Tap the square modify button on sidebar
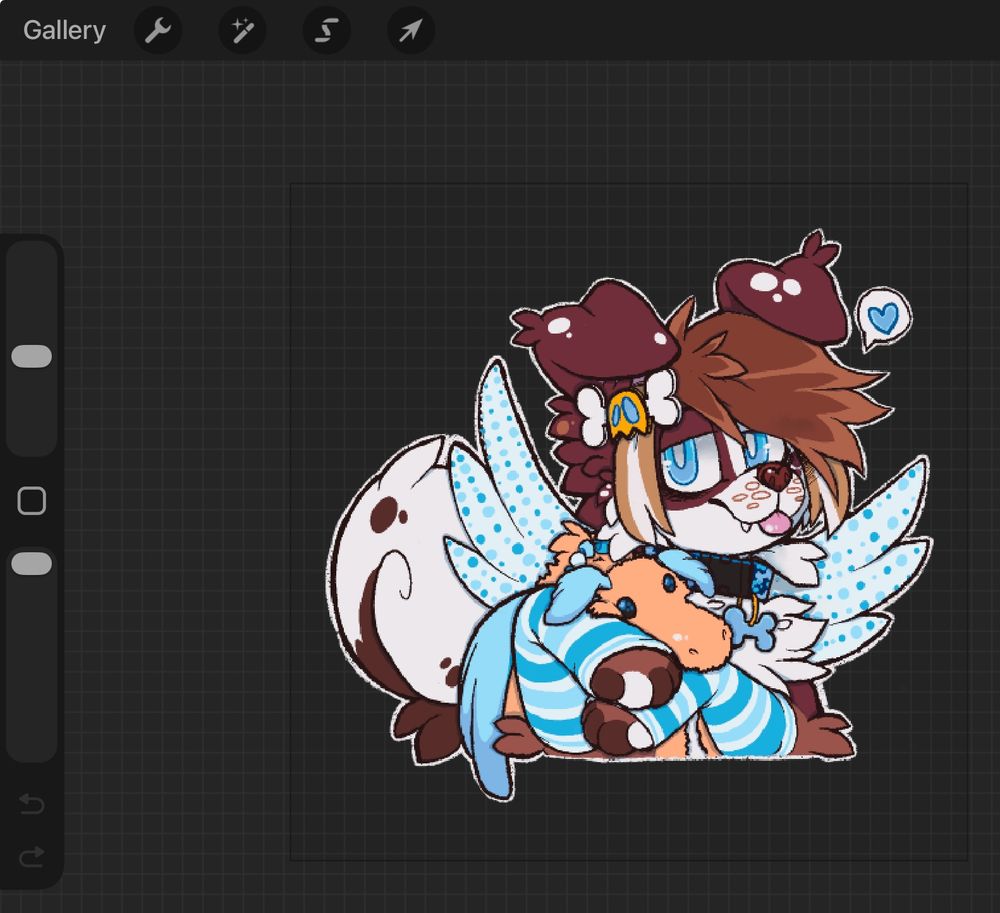 pos(32,498)
